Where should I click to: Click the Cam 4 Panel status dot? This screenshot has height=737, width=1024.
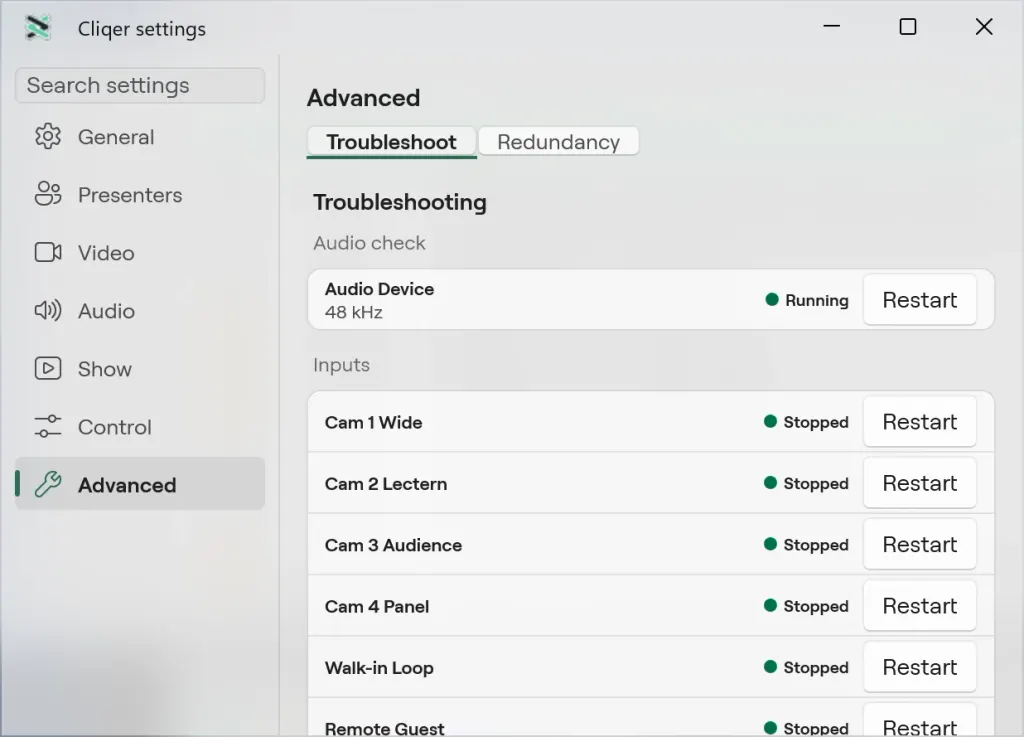tap(771, 606)
